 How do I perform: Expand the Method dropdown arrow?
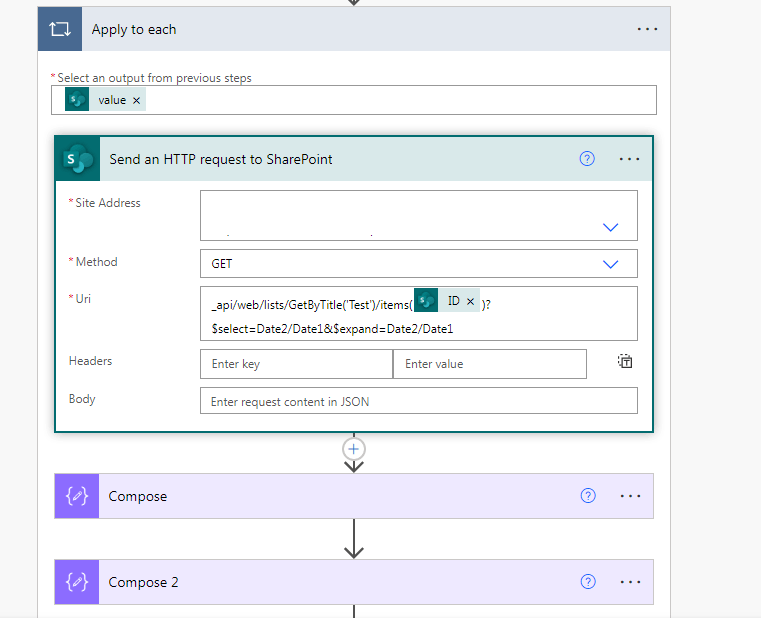point(610,264)
